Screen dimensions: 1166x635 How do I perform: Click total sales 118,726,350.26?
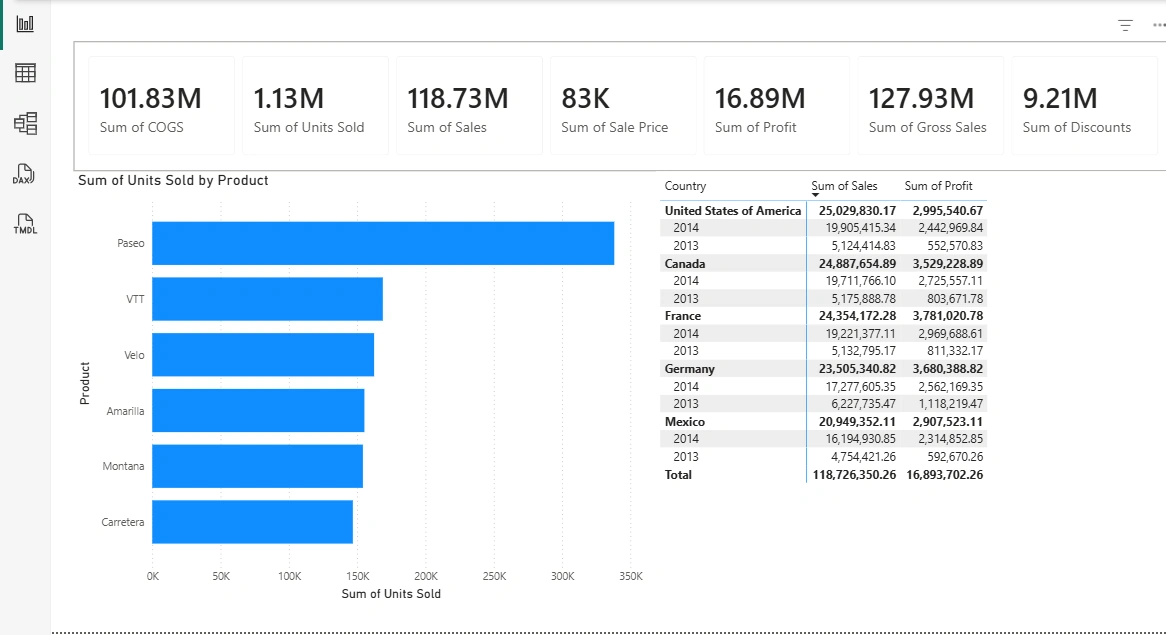pos(854,474)
